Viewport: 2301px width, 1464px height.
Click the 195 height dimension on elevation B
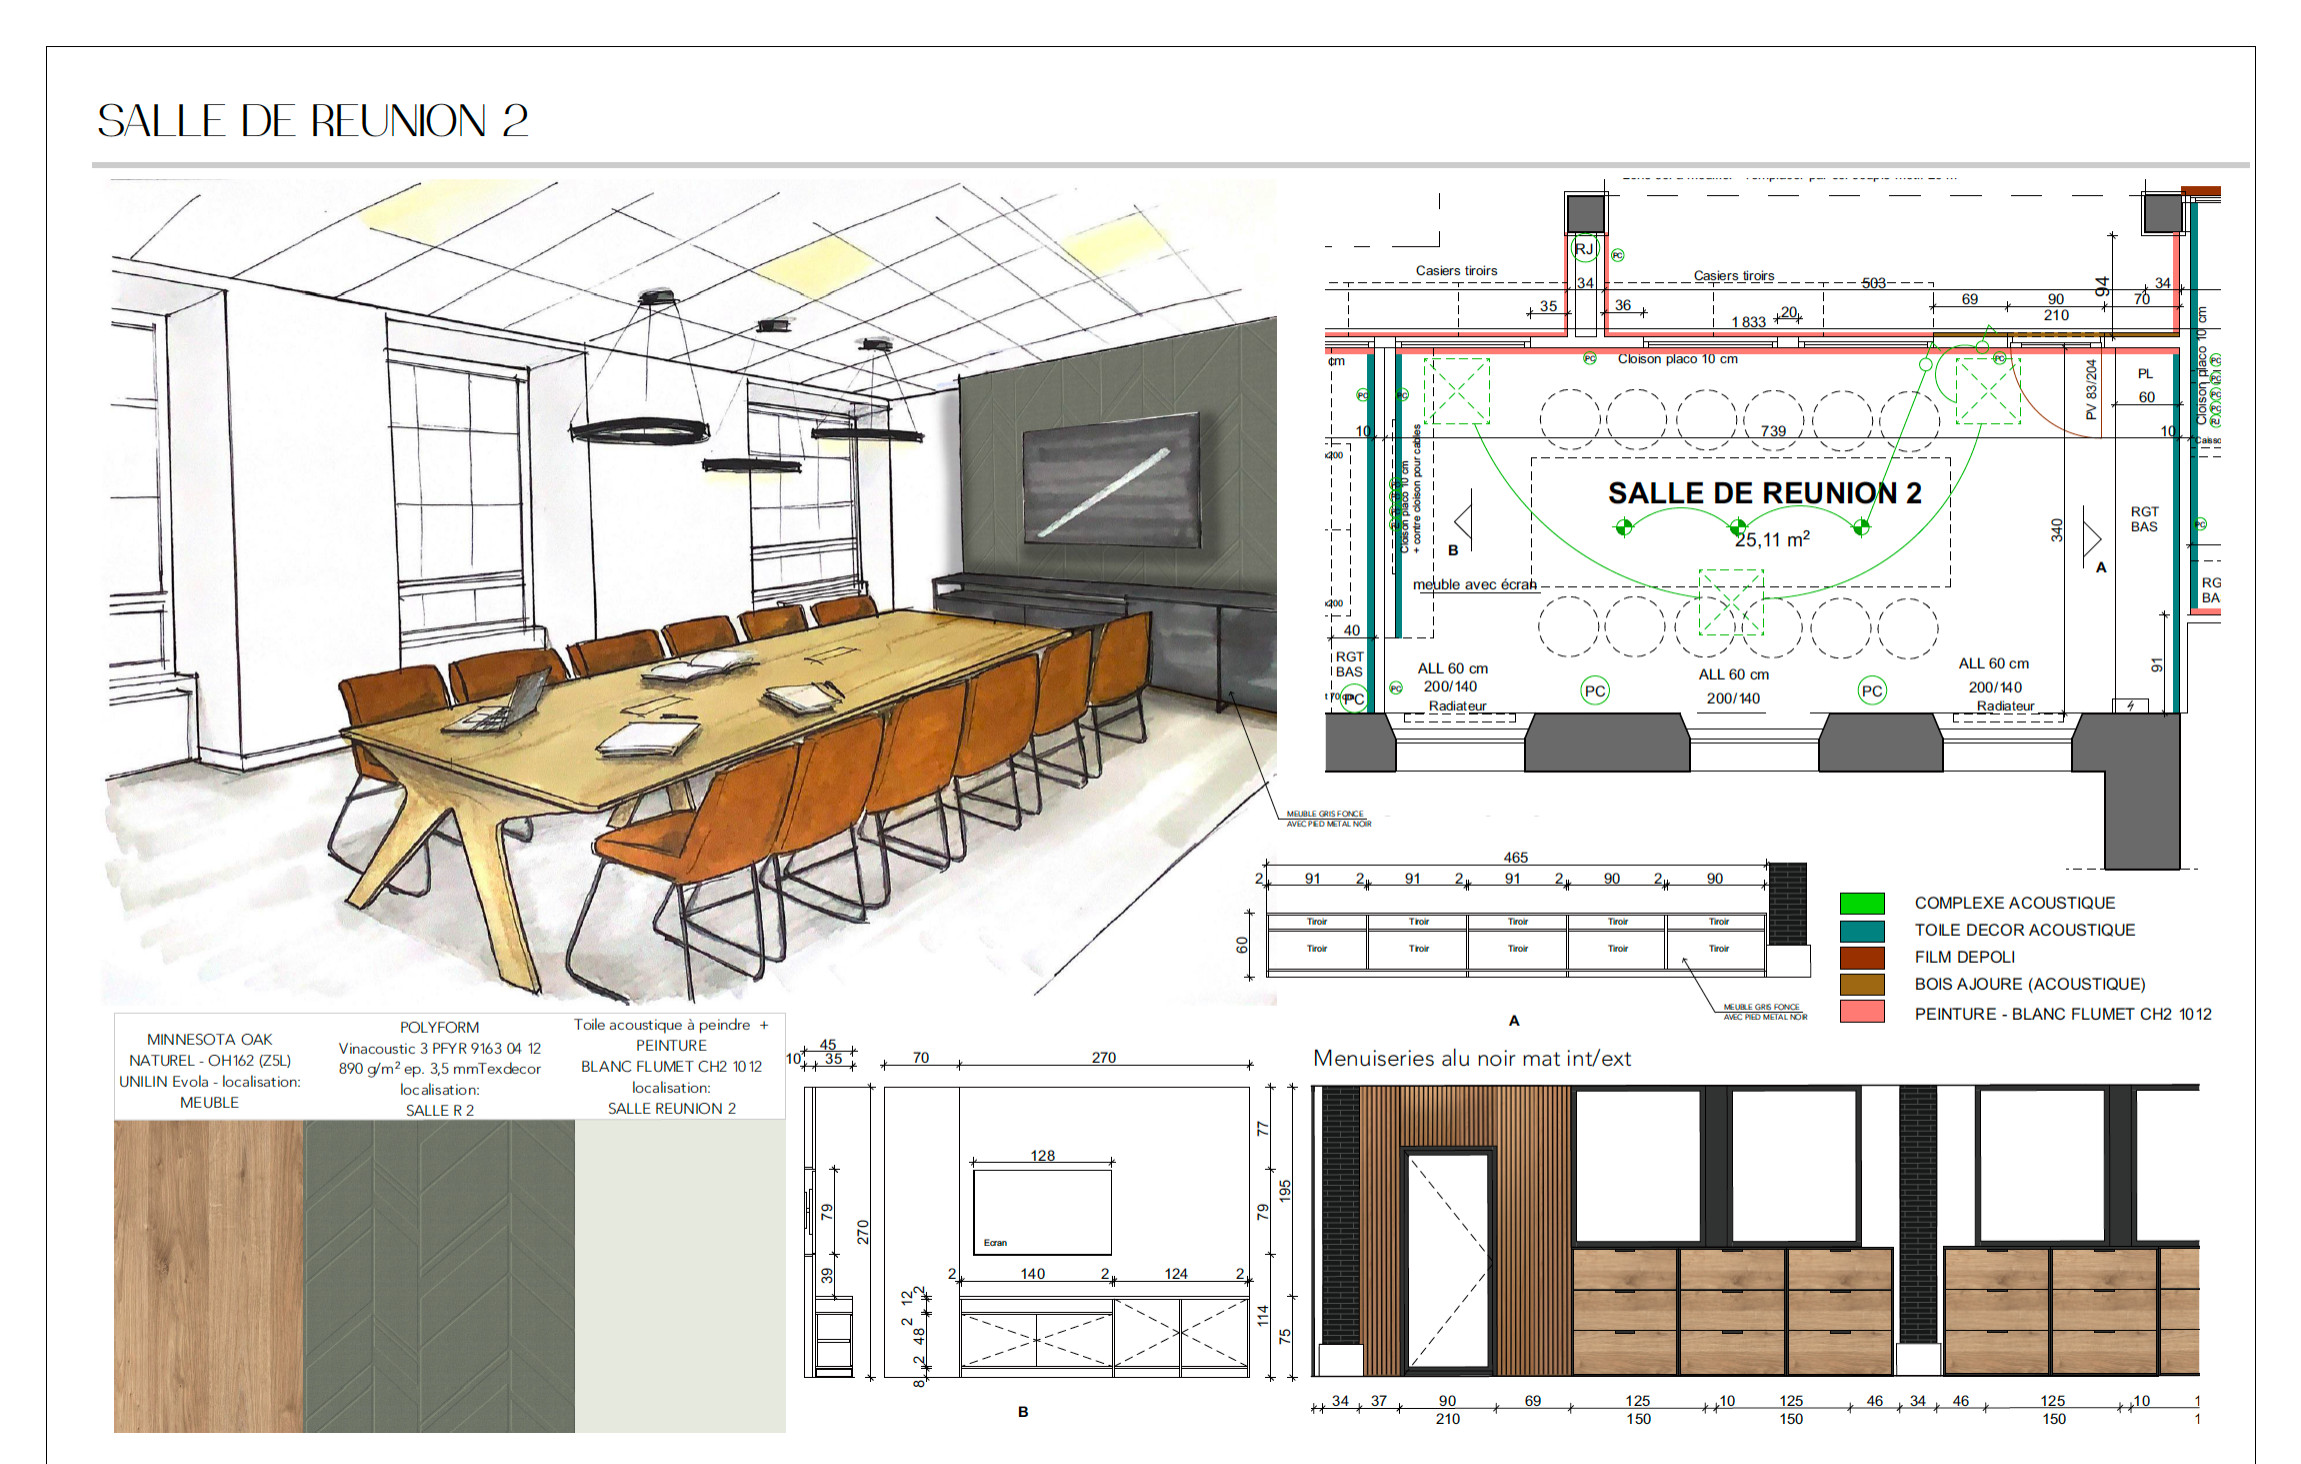[1285, 1190]
